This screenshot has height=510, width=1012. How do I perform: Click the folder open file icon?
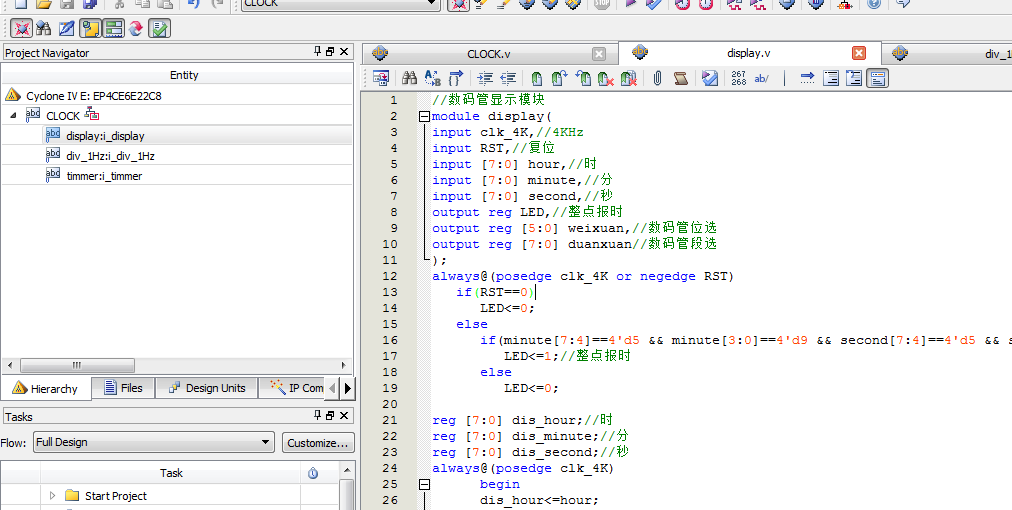(x=43, y=4)
